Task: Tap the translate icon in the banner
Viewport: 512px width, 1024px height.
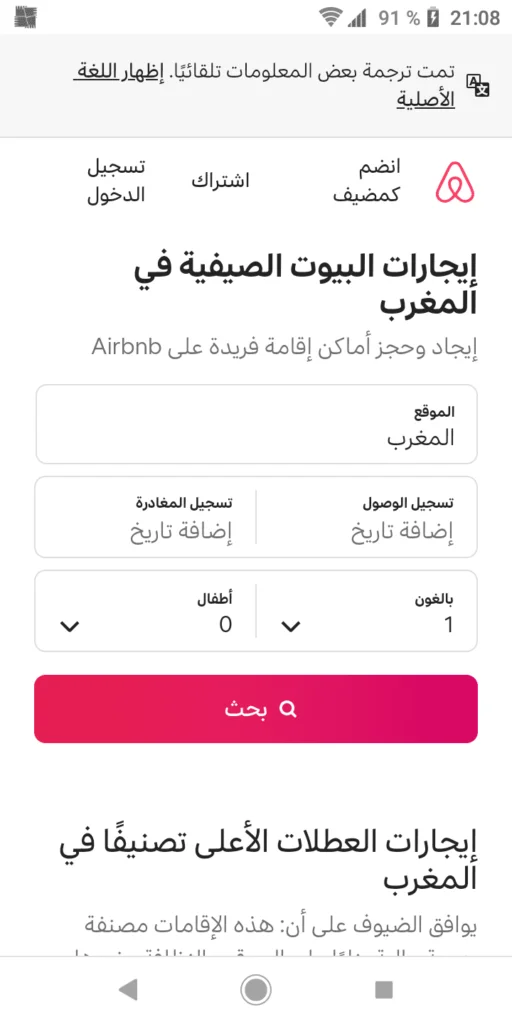Action: [477, 85]
